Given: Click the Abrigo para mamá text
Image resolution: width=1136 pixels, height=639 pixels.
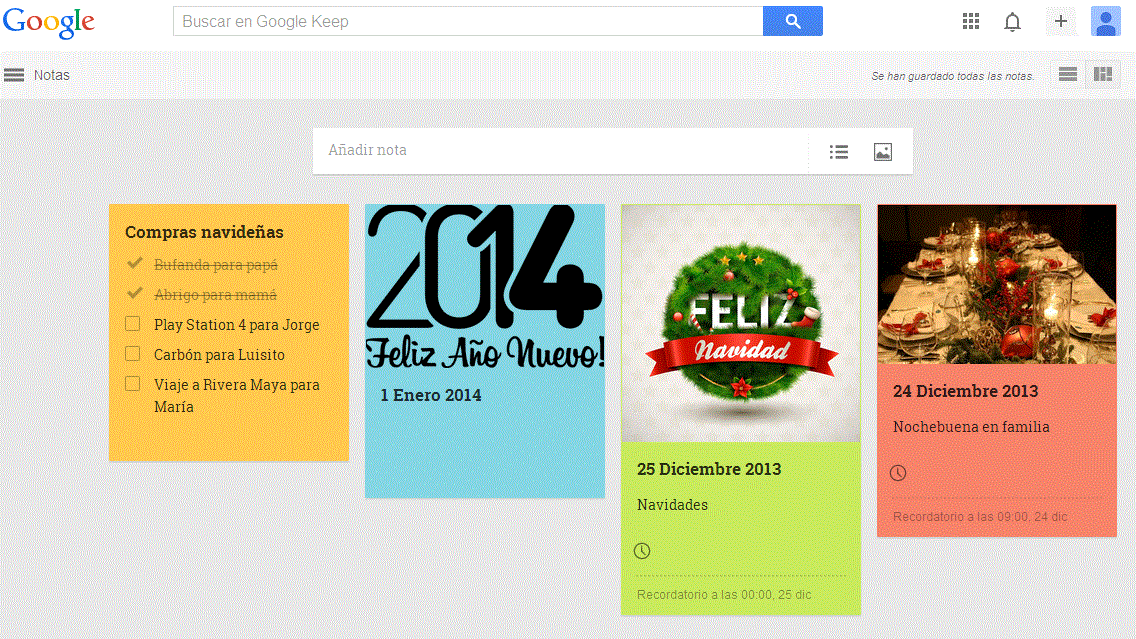Looking at the screenshot, I should [215, 294].
